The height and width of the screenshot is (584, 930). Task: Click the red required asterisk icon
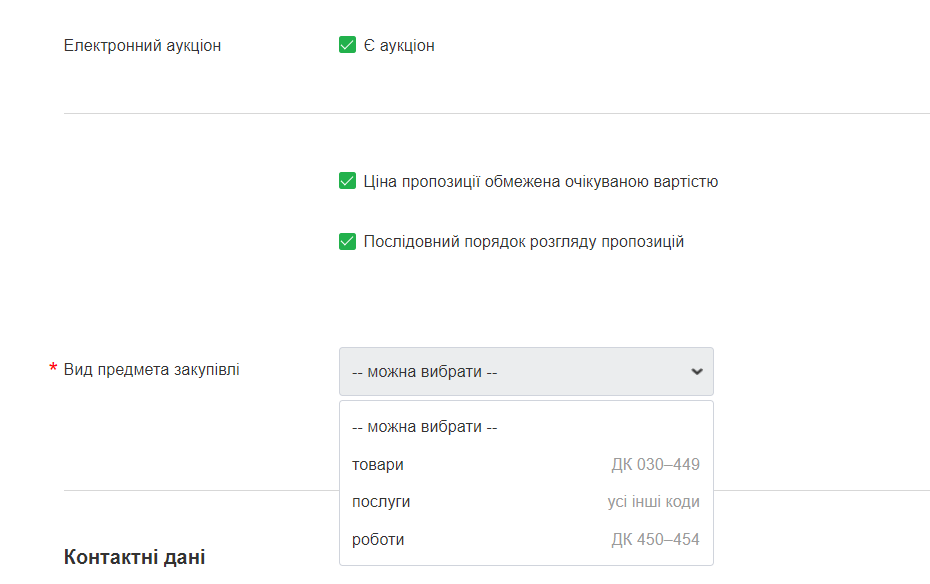pyautogui.click(x=53, y=370)
